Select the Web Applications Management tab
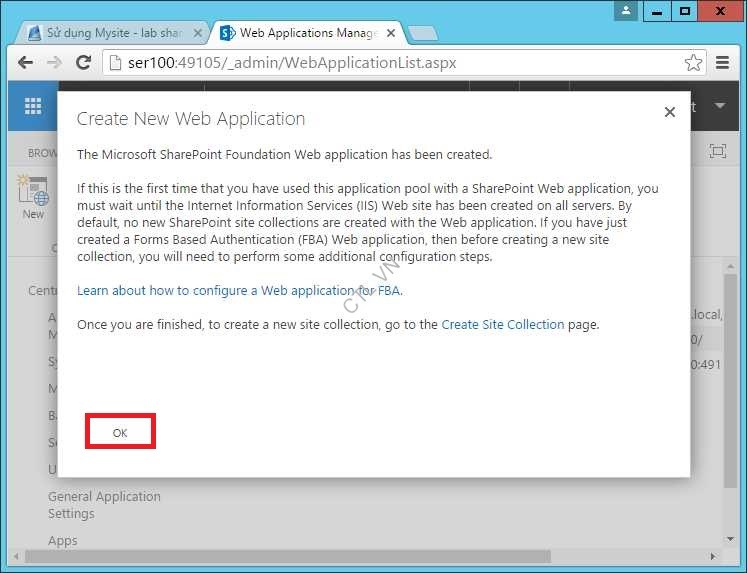The width and height of the screenshot is (747, 573). click(x=308, y=33)
